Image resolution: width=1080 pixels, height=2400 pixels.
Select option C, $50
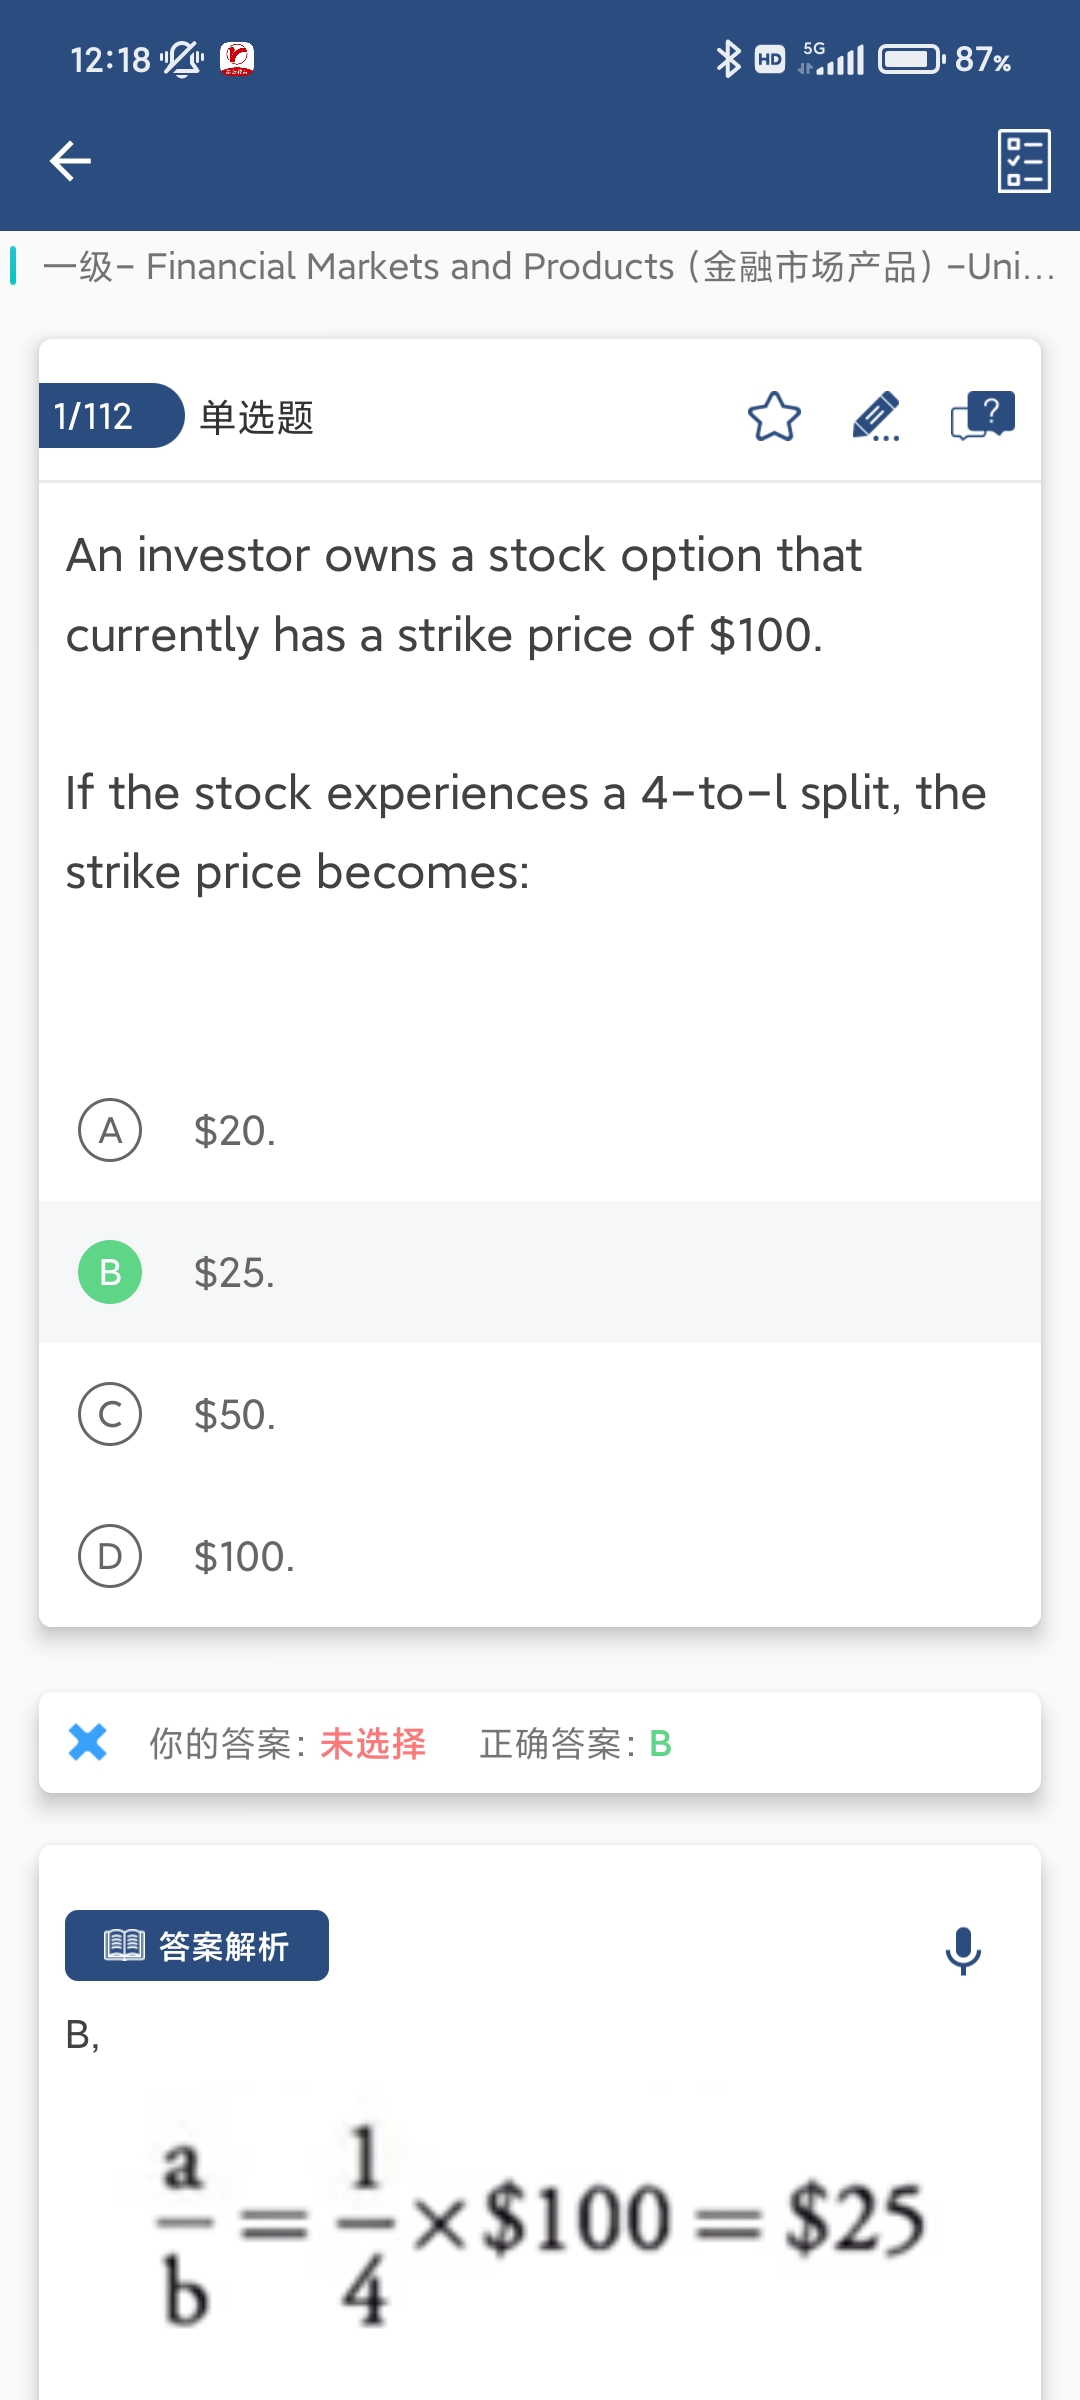[x=110, y=1414]
